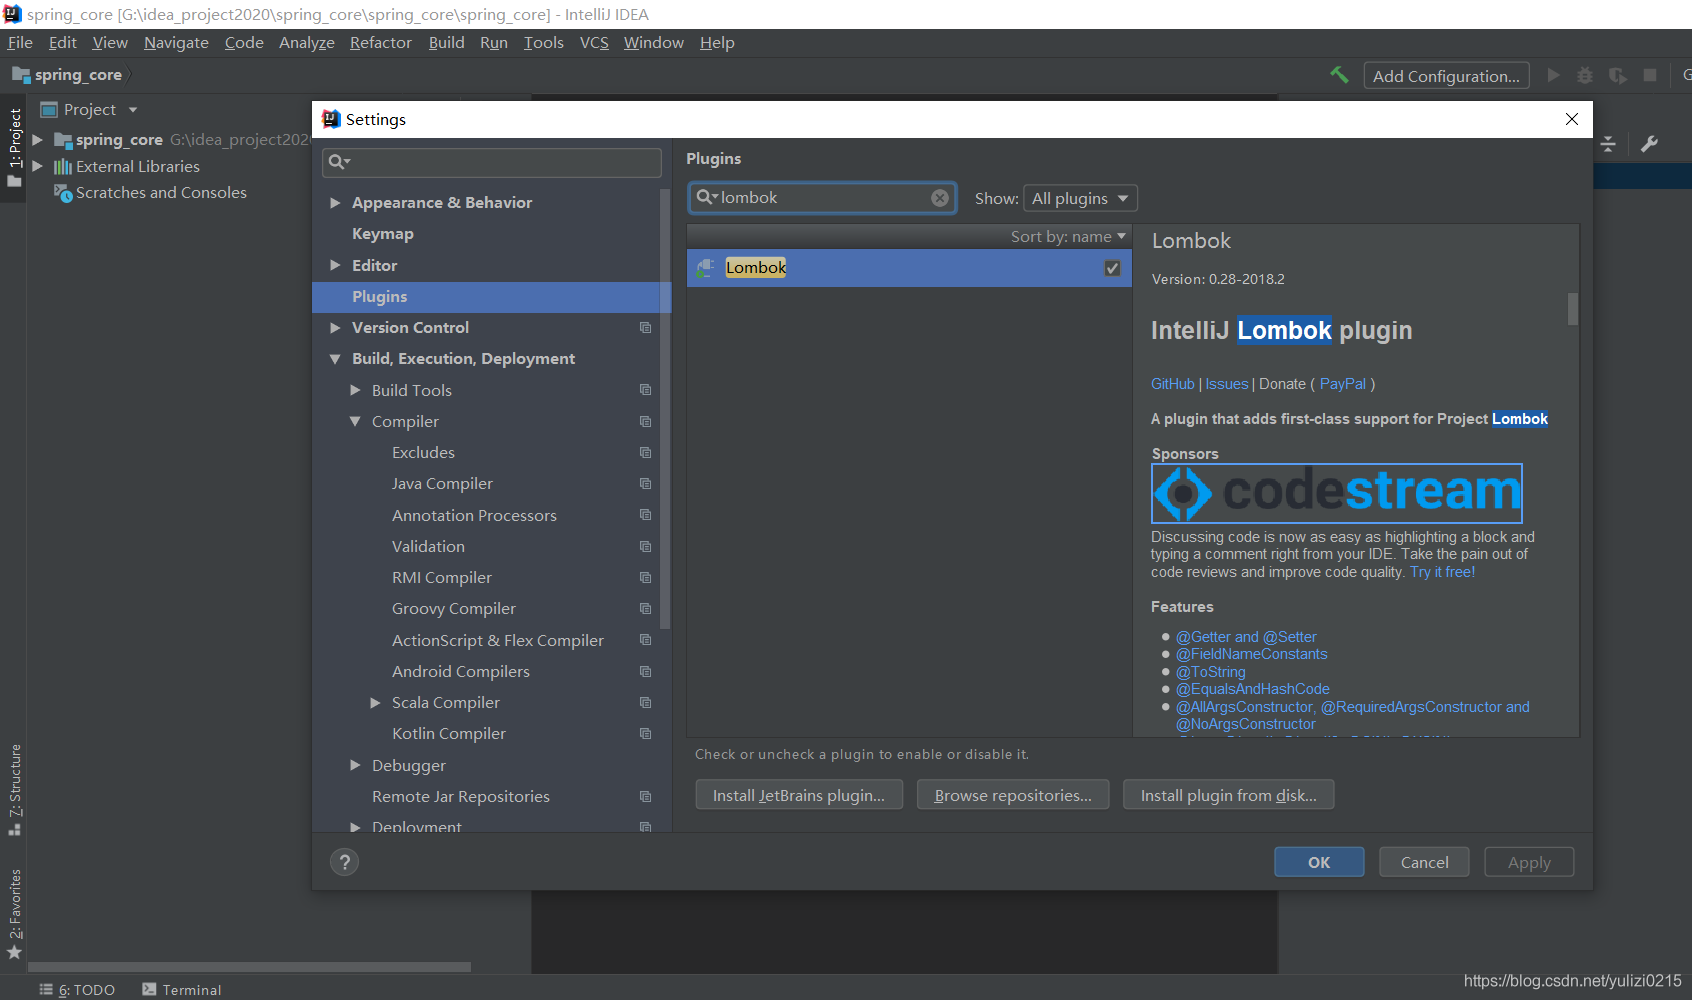The height and width of the screenshot is (1000, 1692).
Task: Open the Structure side panel
Action: coord(14,788)
